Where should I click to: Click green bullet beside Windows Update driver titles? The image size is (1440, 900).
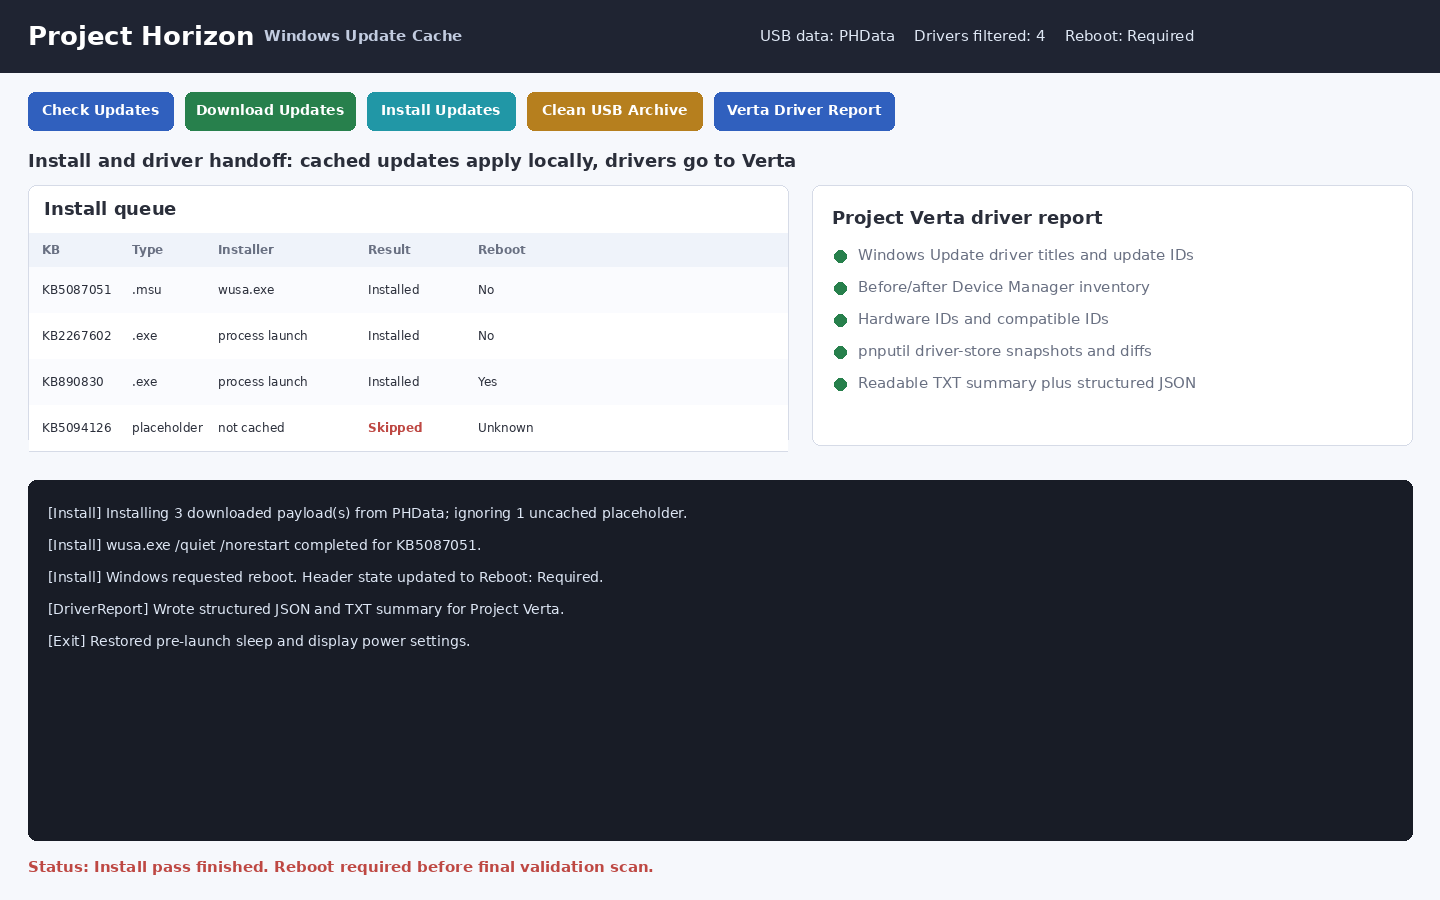[841, 256]
